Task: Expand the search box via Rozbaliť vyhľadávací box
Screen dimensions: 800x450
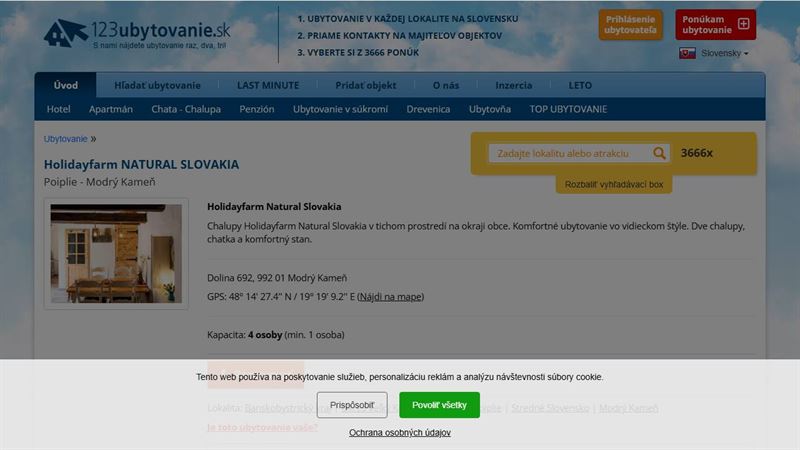Action: tap(614, 184)
